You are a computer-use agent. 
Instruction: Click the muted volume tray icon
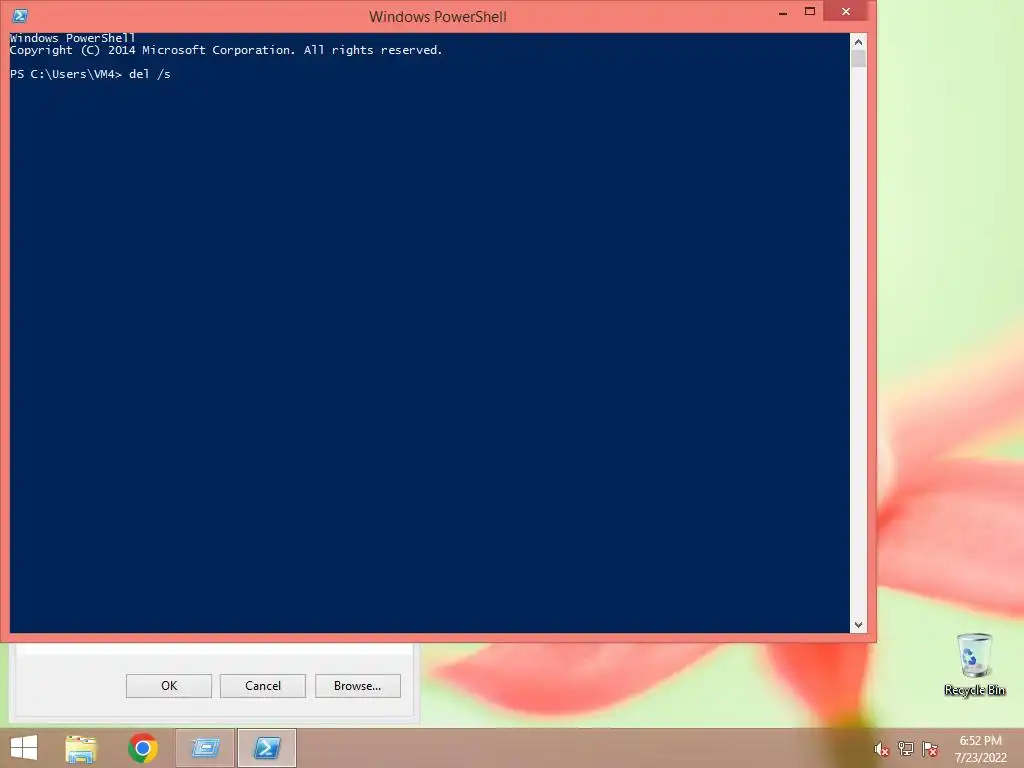tap(881, 749)
